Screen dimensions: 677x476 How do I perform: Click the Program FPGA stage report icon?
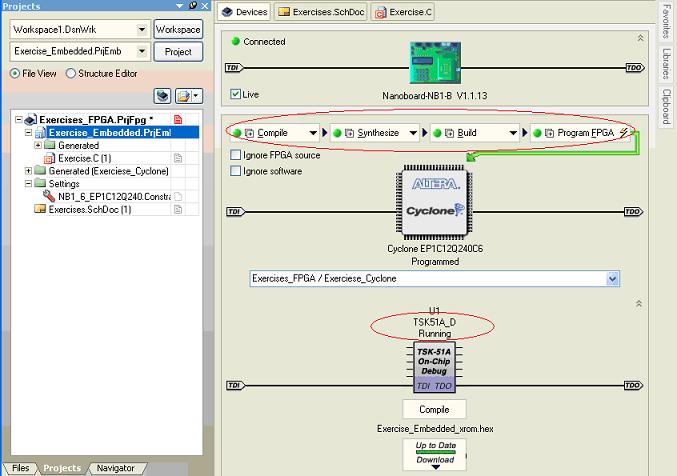coord(549,133)
